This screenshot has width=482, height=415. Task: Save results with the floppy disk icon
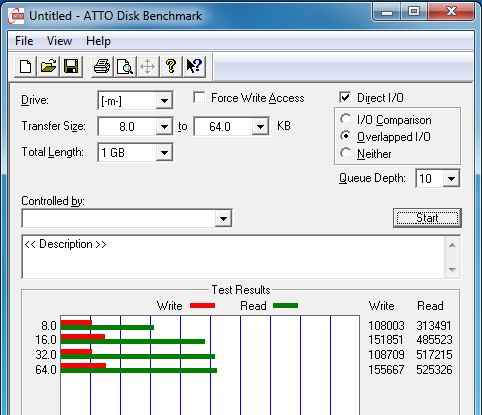coord(71,66)
